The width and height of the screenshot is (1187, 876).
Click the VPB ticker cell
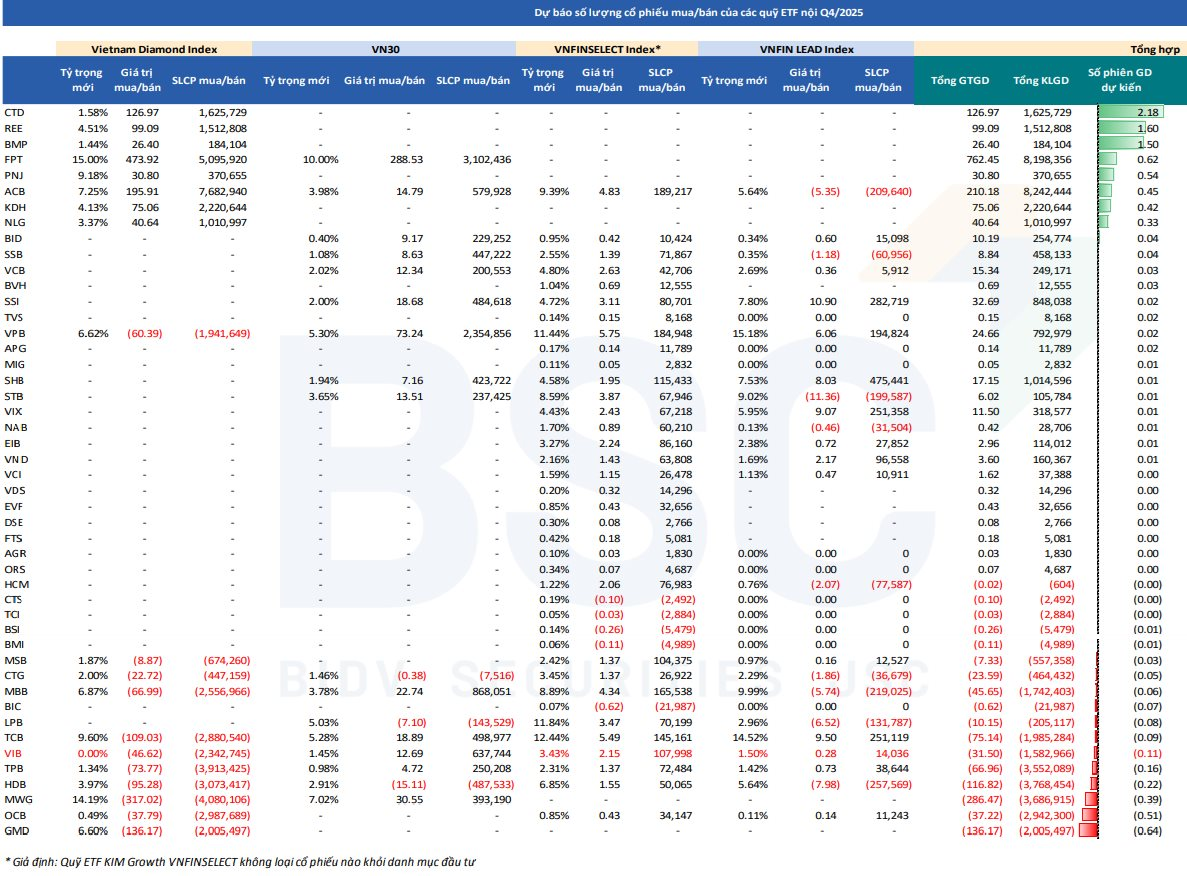[x=14, y=332]
